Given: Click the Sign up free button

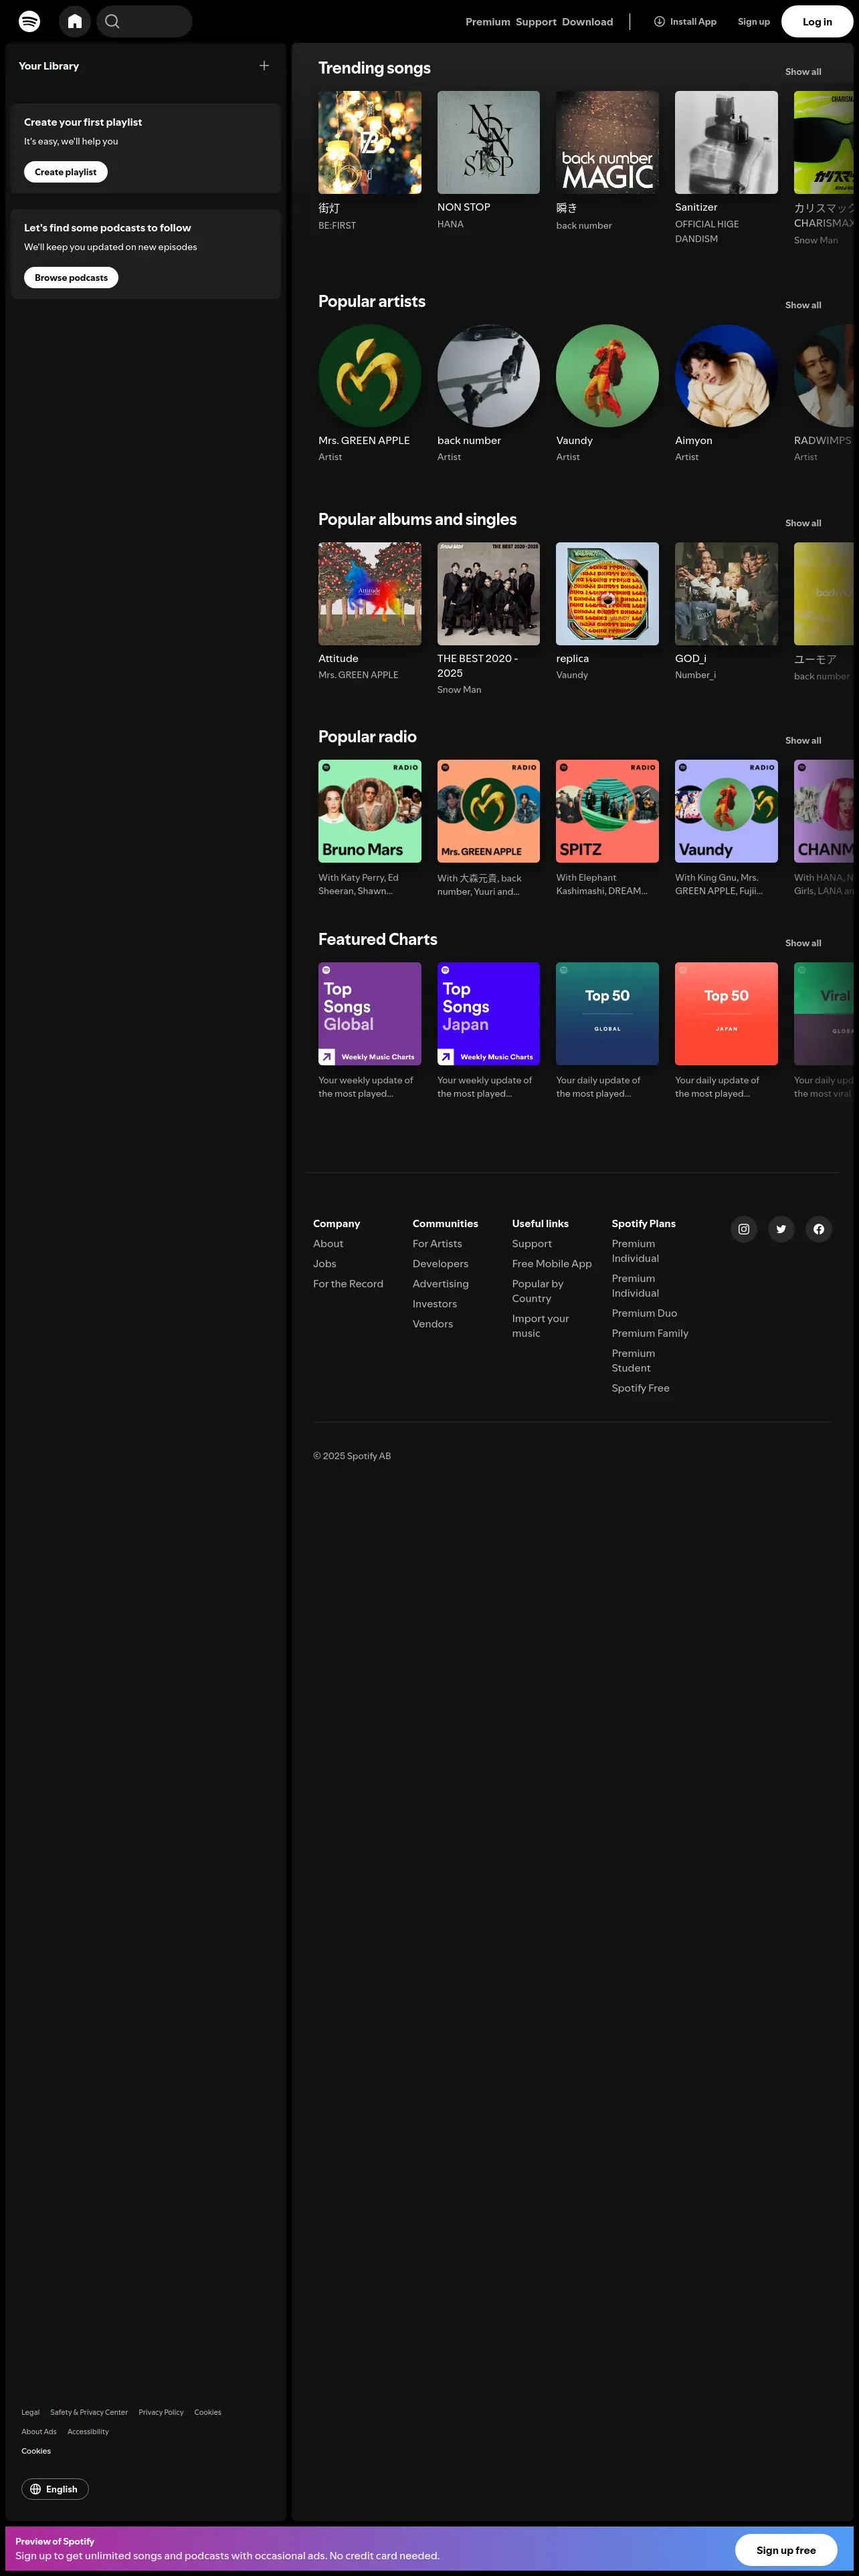Looking at the screenshot, I should tap(786, 2549).
